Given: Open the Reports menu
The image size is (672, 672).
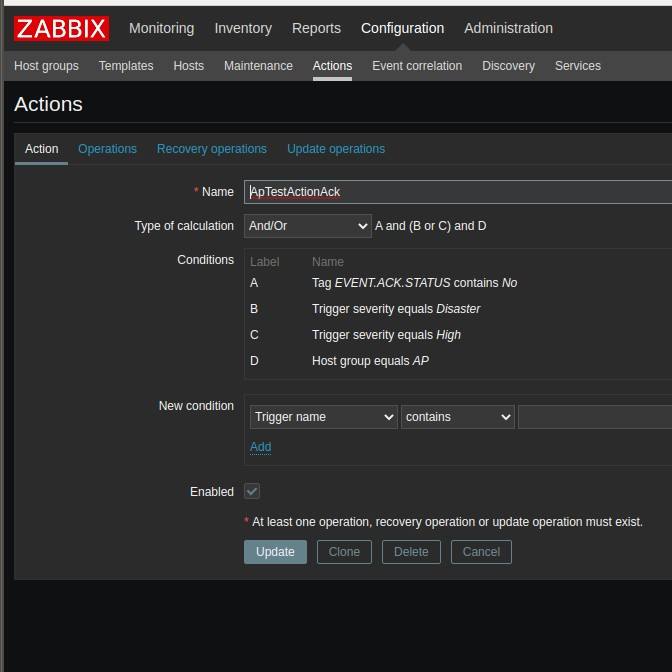Looking at the screenshot, I should coord(316,28).
